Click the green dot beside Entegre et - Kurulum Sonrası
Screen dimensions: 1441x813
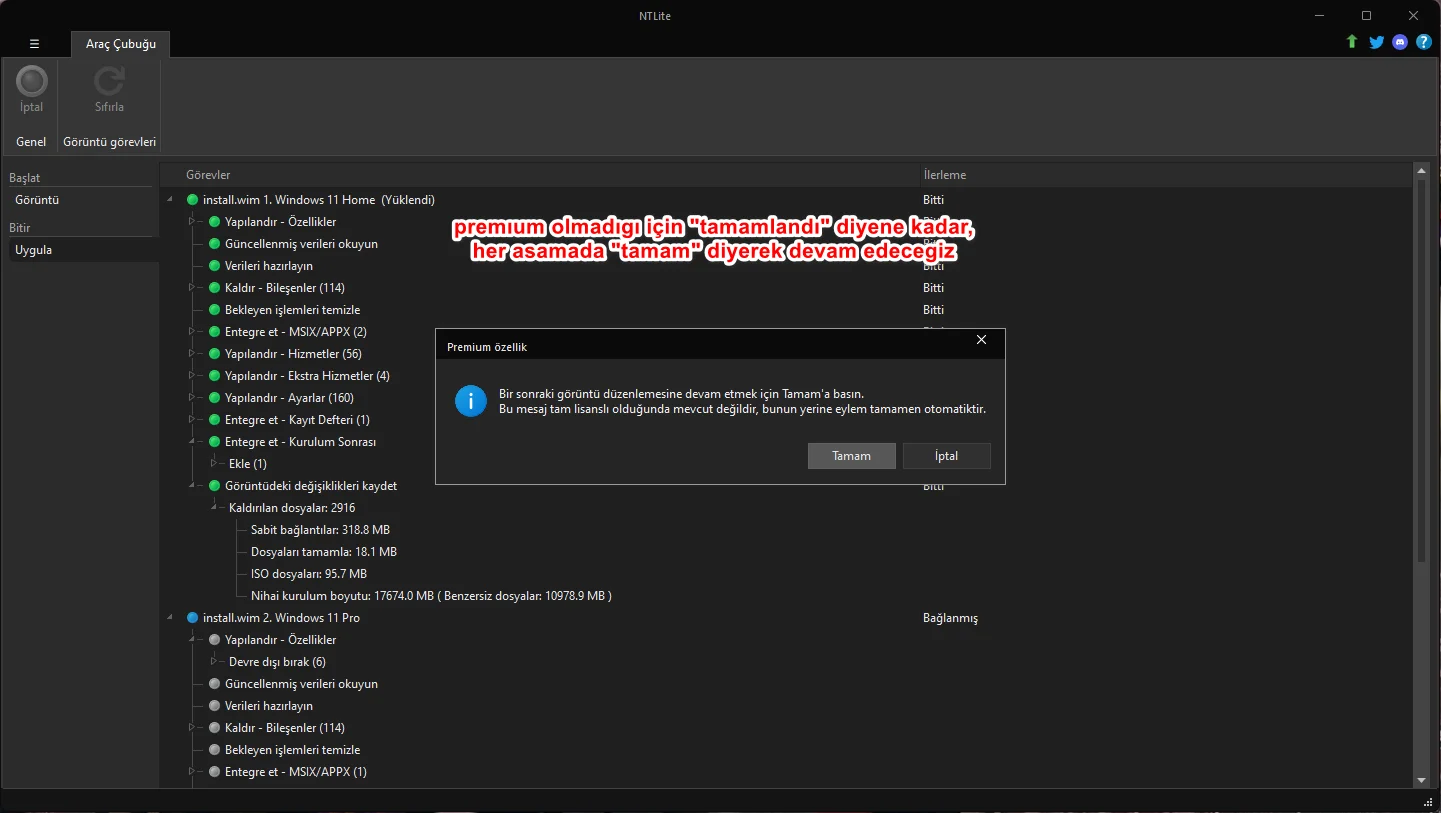(214, 442)
